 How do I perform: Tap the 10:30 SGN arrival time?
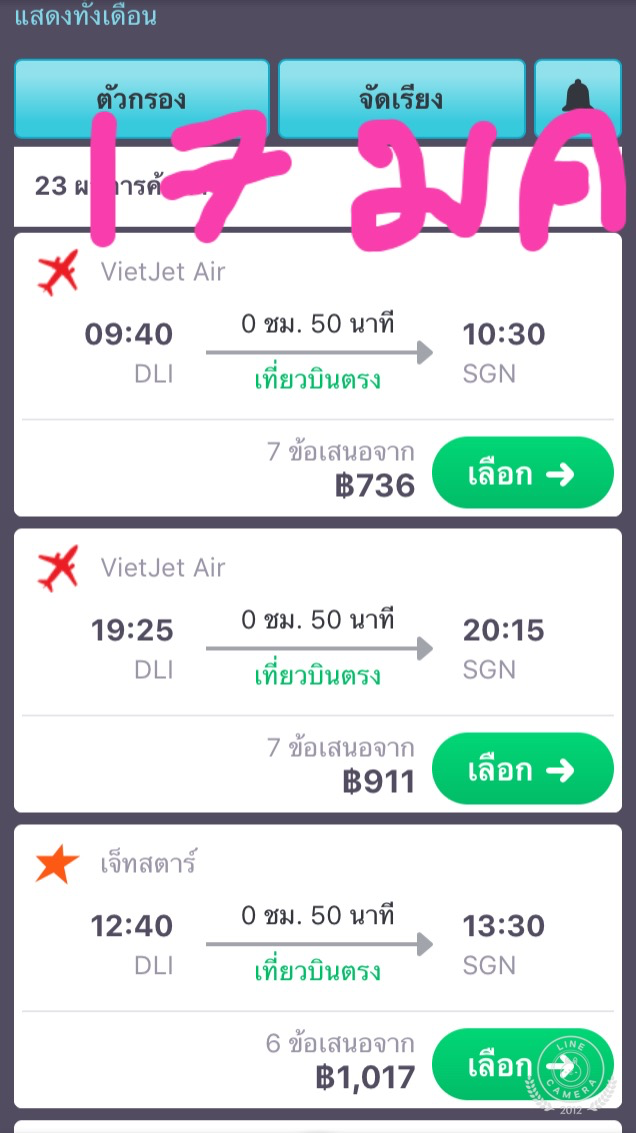point(503,334)
